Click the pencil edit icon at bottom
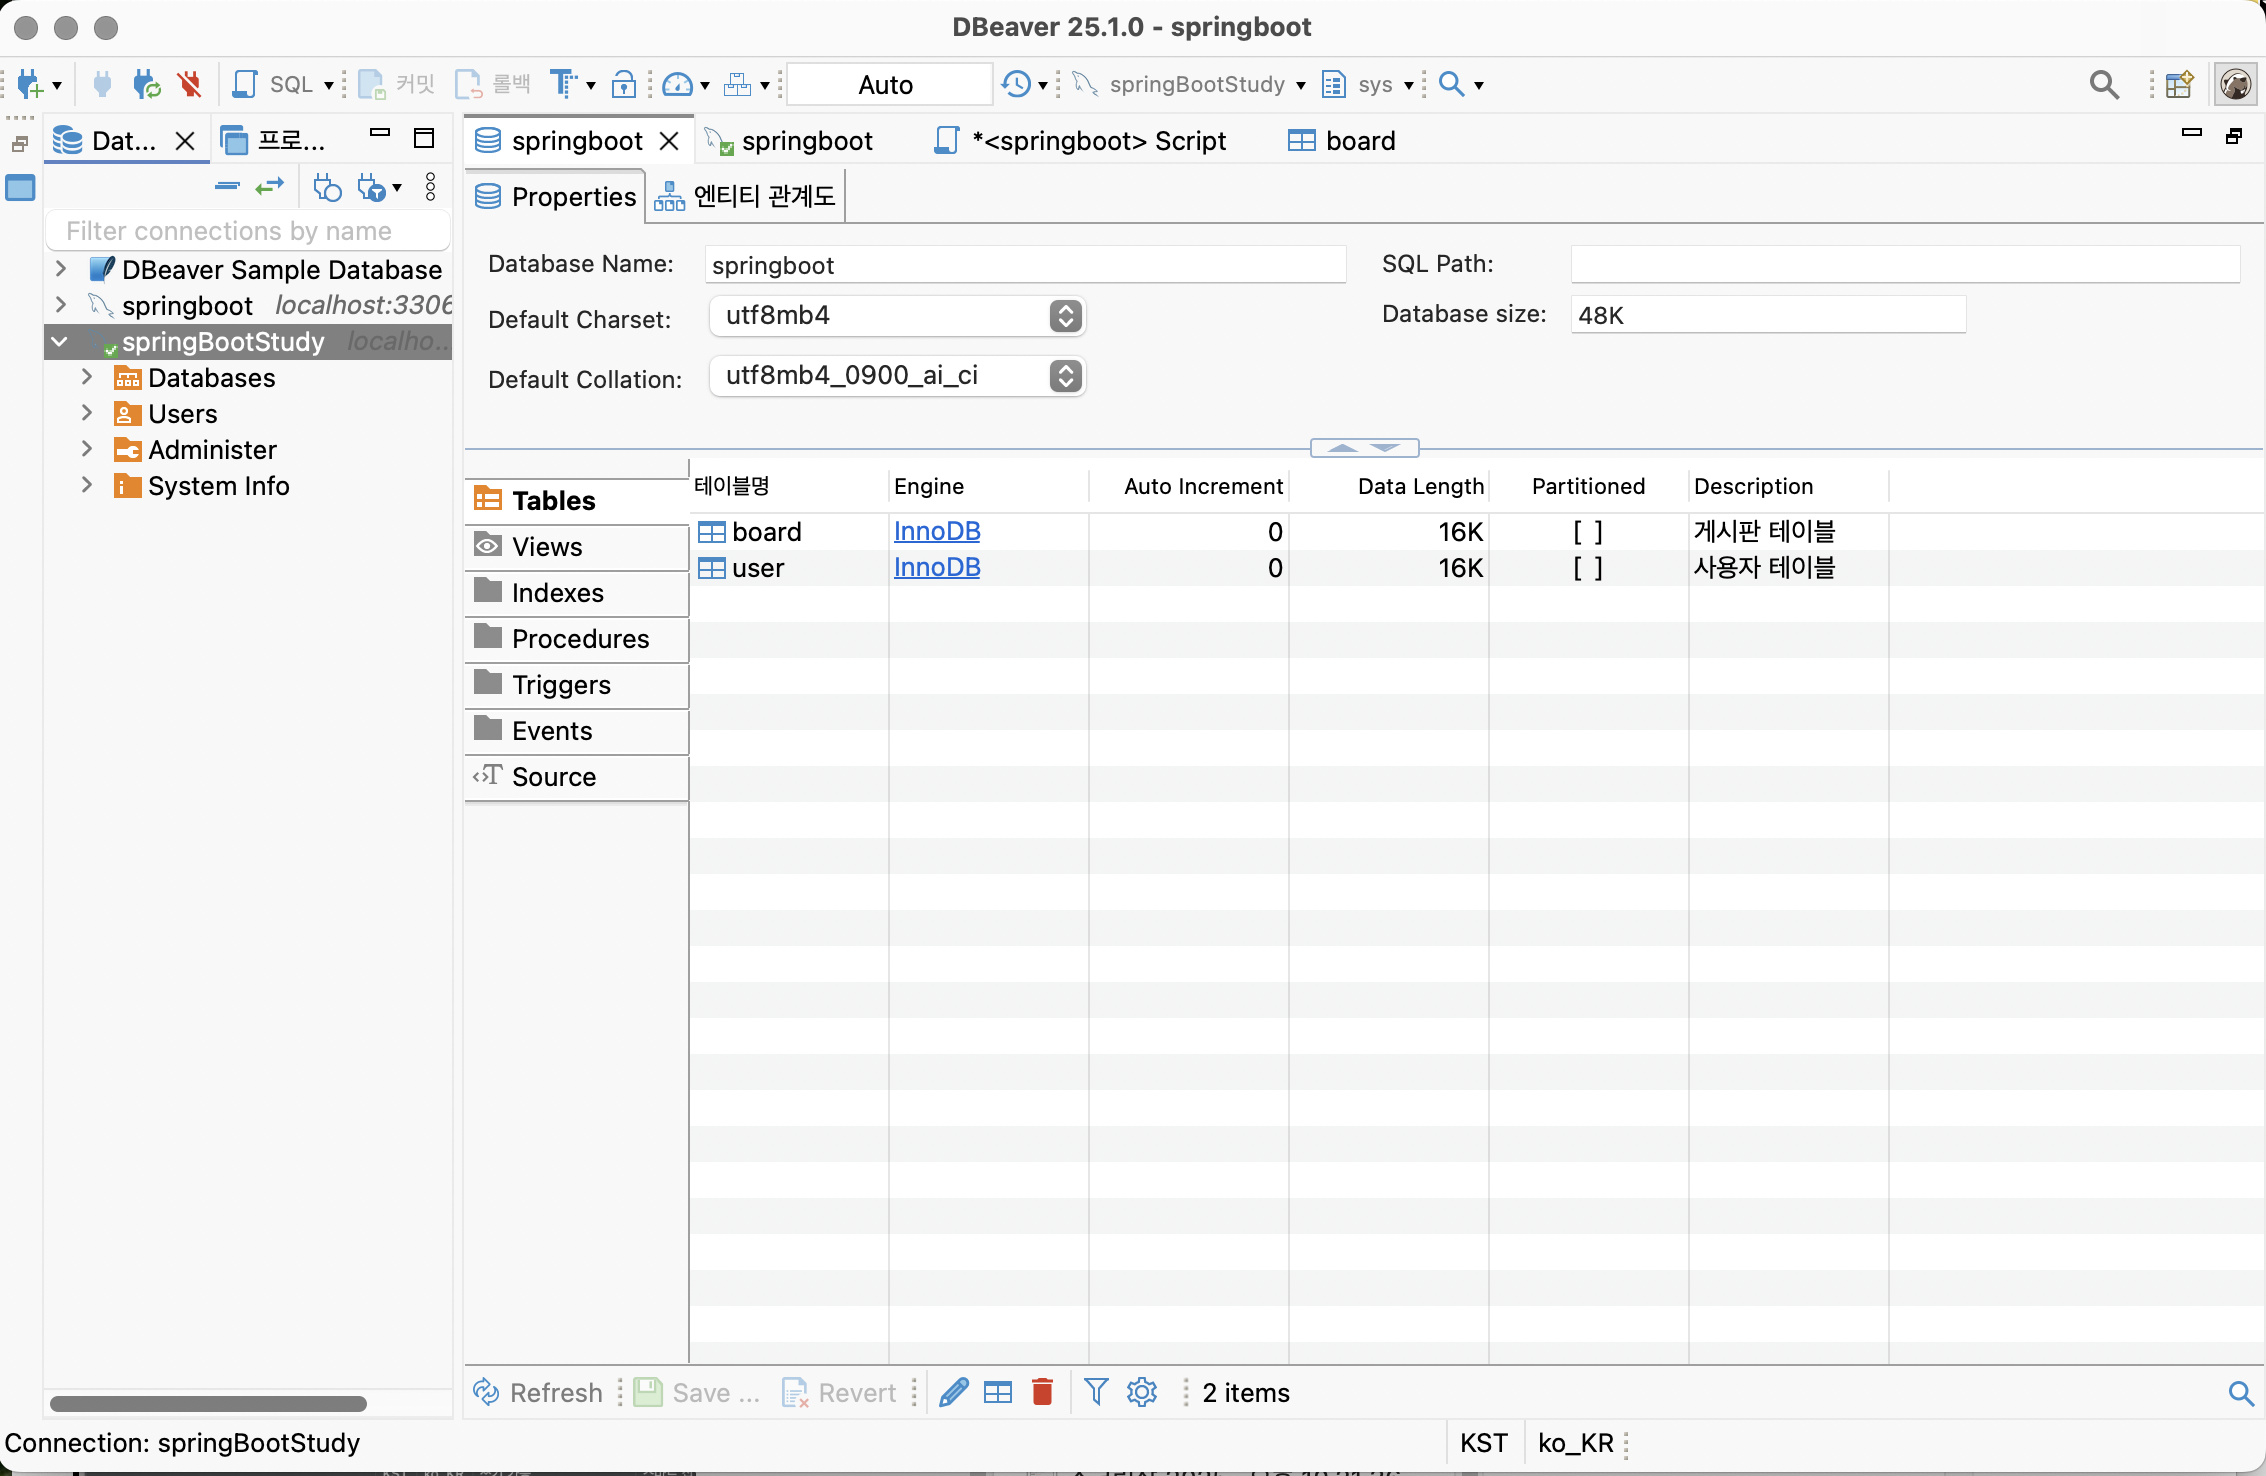 pos(954,1392)
